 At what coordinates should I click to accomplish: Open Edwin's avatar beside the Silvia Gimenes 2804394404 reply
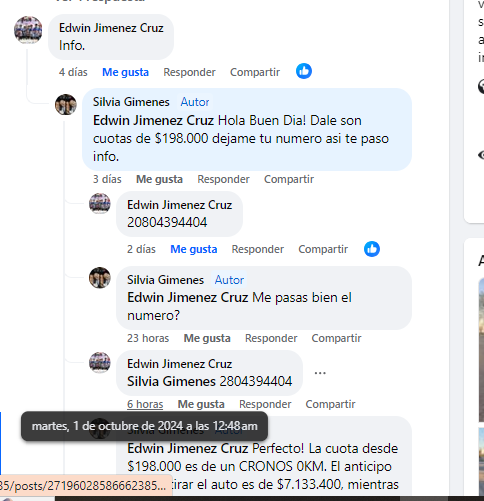coord(100,362)
